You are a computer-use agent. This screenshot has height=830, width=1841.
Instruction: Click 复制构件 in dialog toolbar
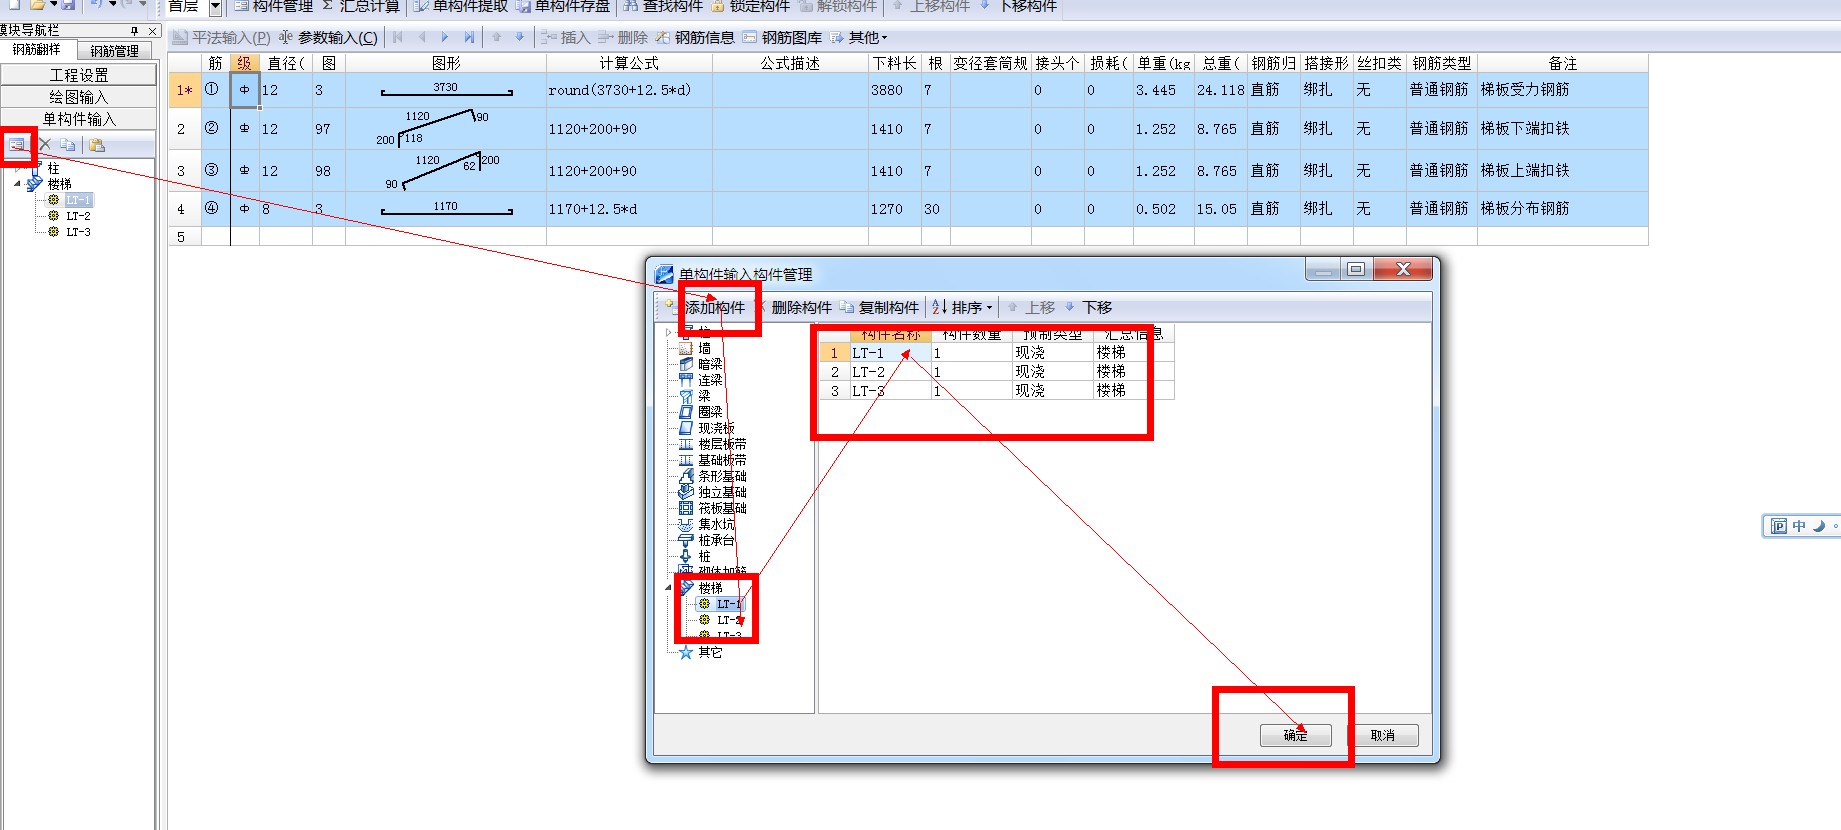coord(879,307)
